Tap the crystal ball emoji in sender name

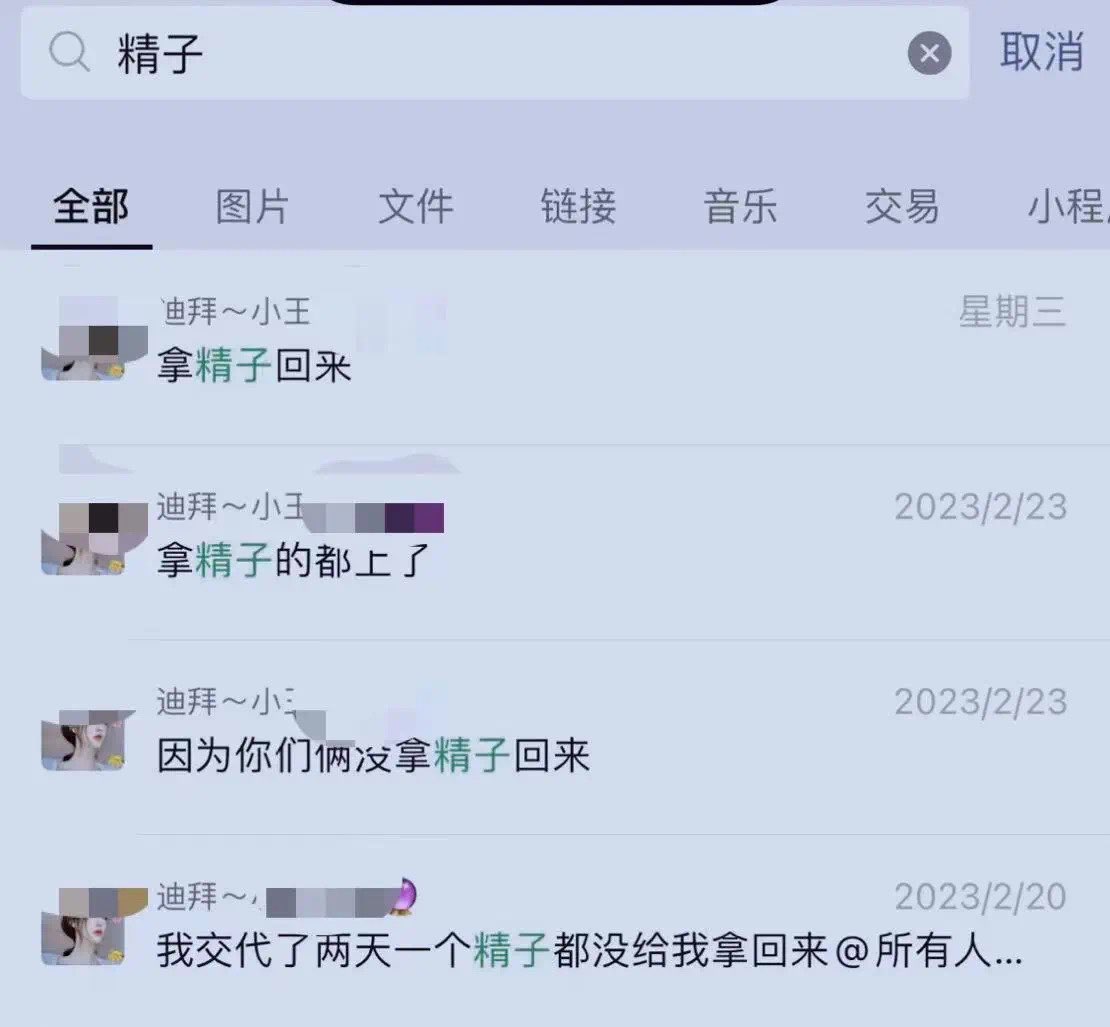[x=404, y=895]
